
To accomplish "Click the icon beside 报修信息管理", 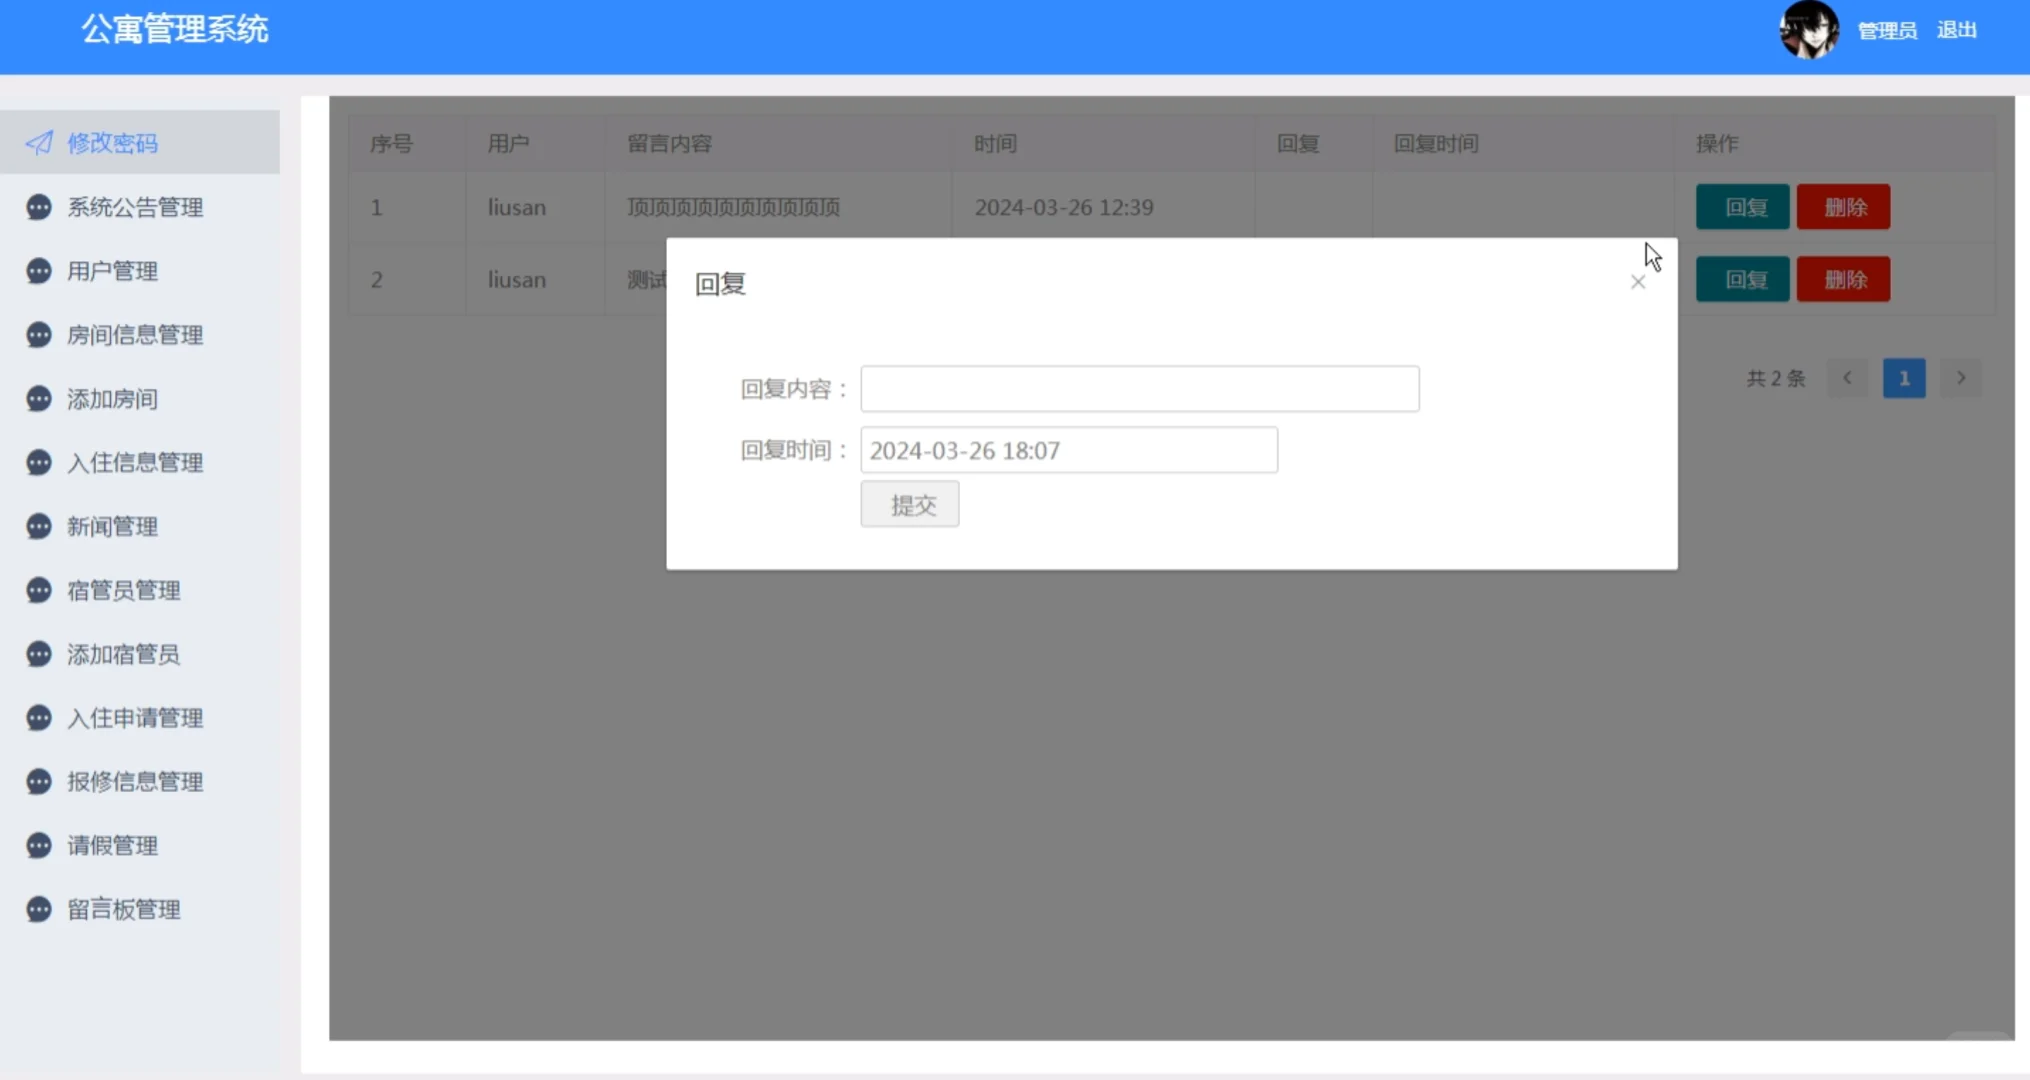I will (38, 781).
